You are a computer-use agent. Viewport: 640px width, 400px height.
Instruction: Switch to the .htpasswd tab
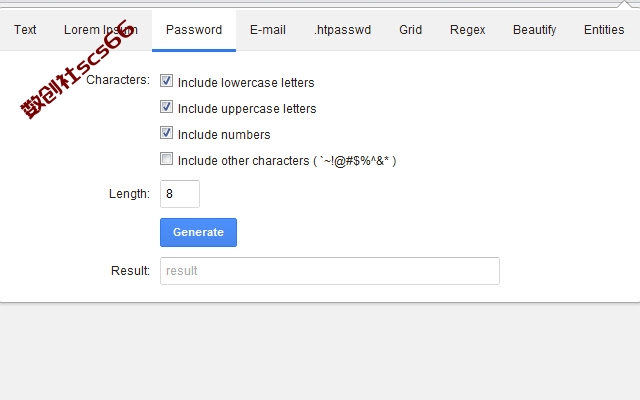[x=342, y=30]
